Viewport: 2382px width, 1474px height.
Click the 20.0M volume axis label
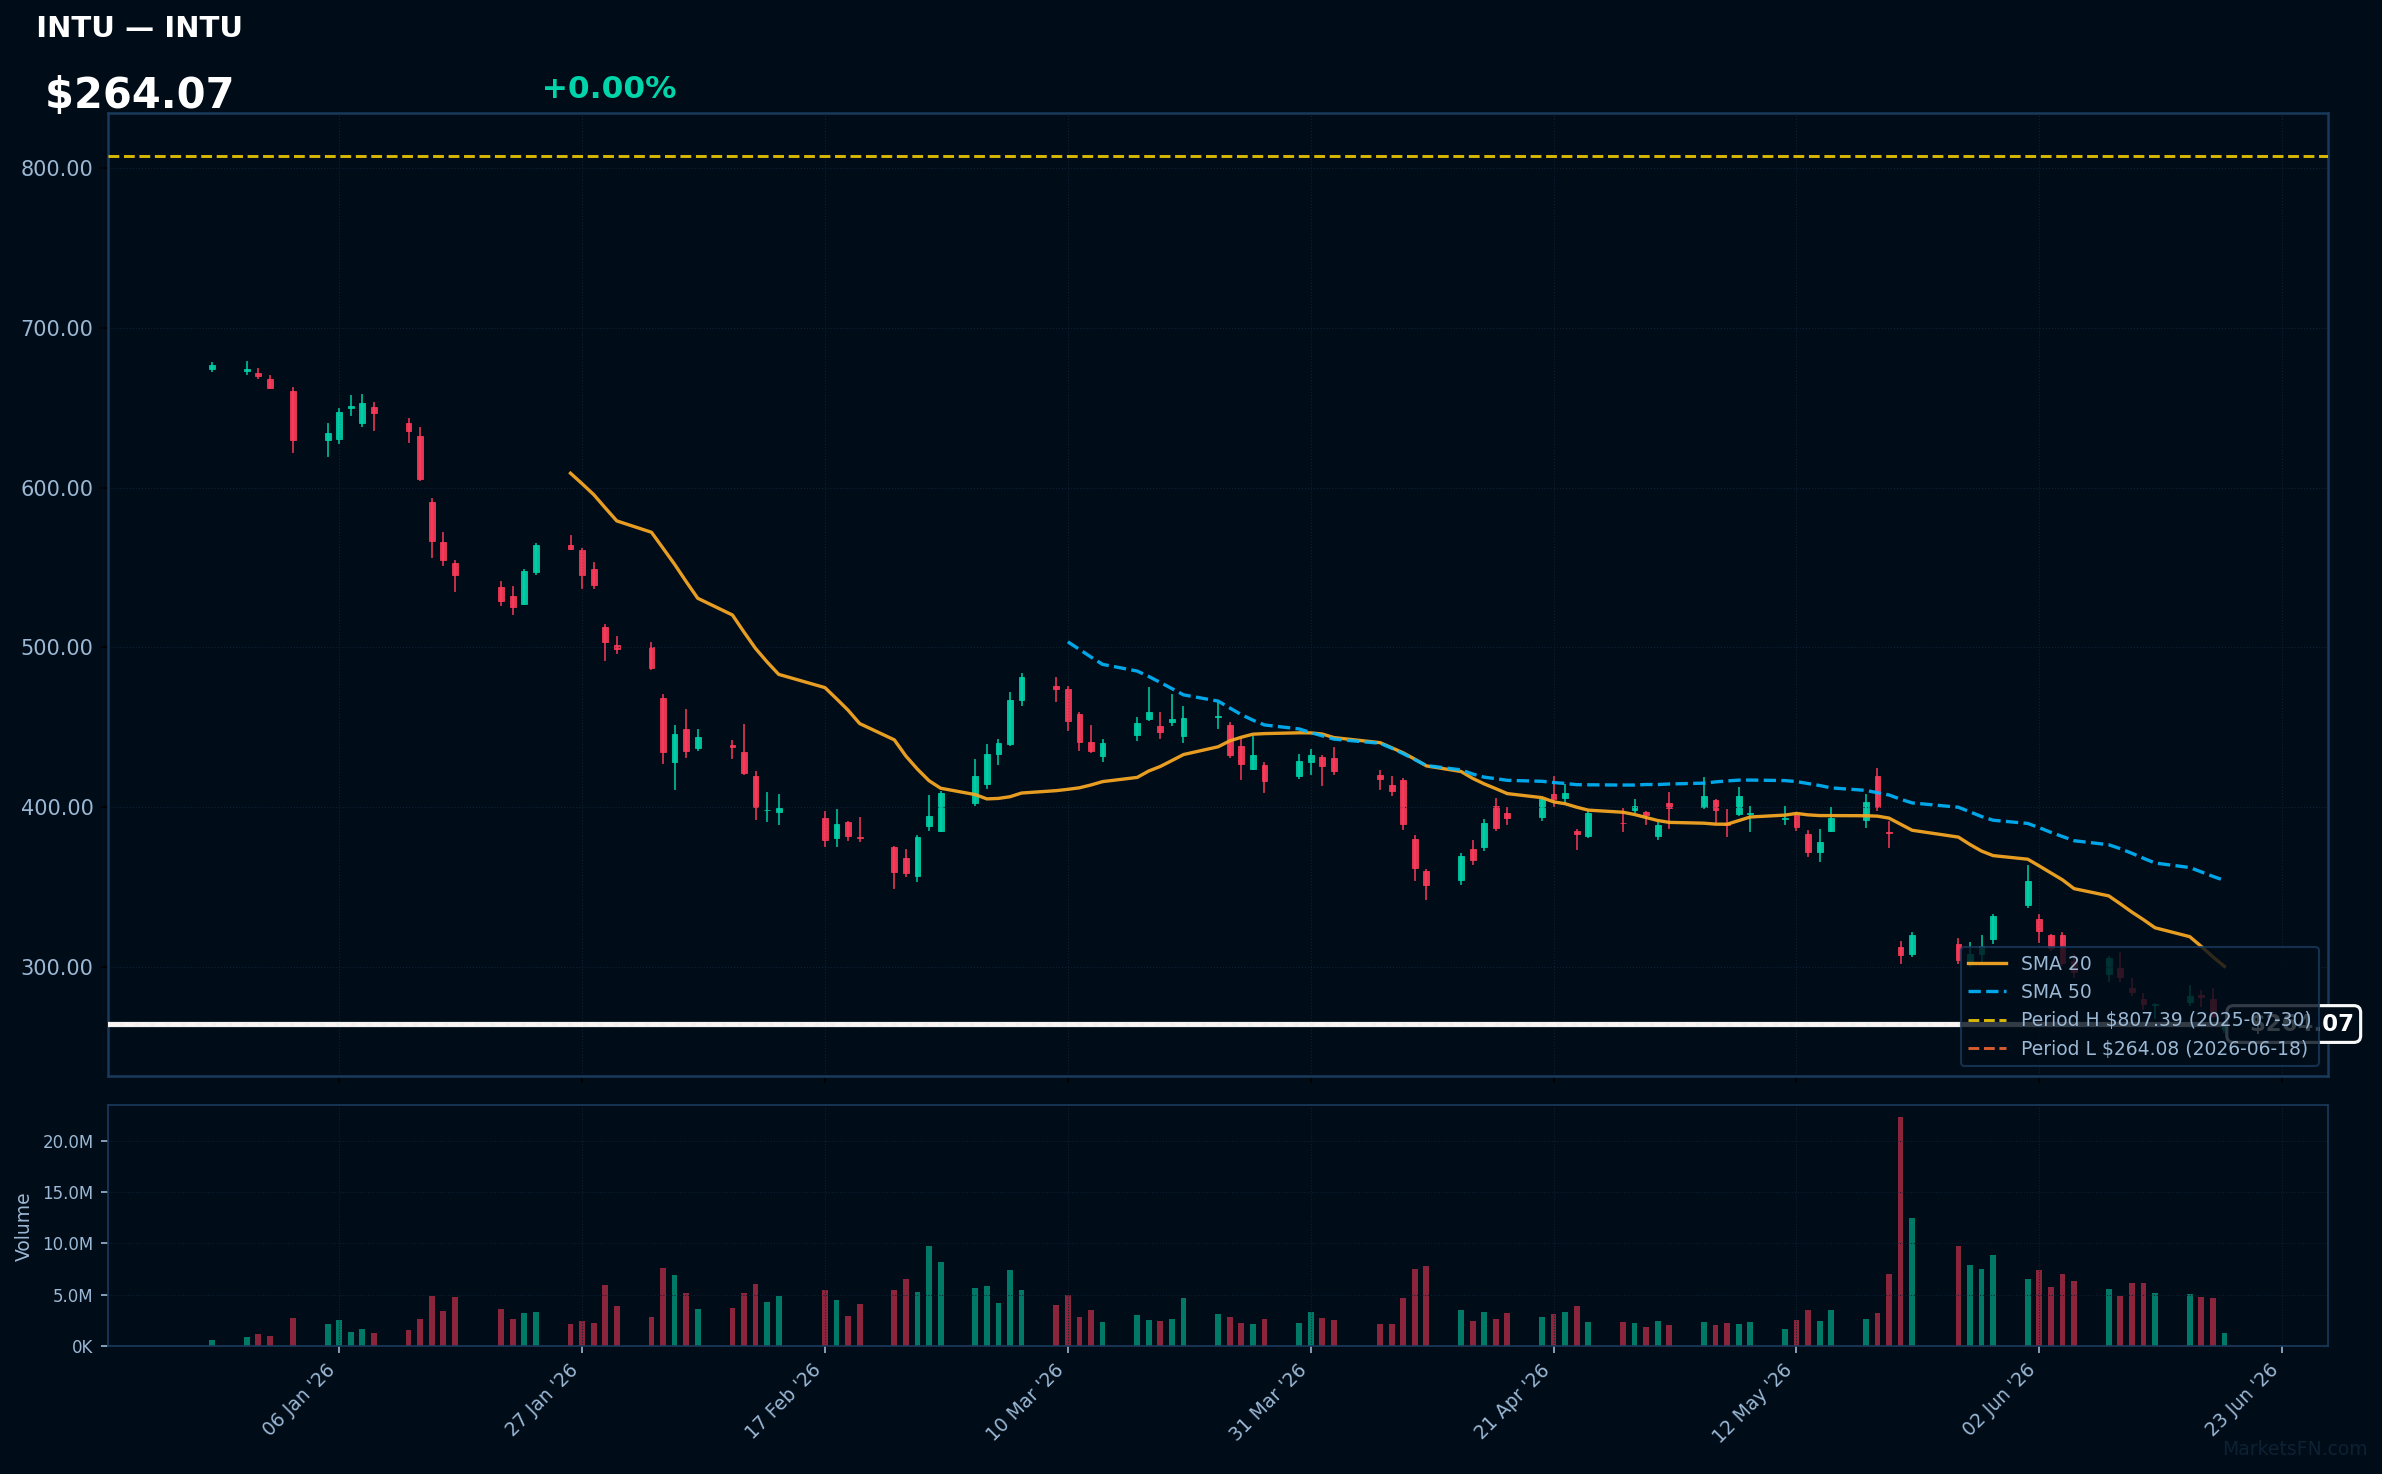click(x=68, y=1142)
